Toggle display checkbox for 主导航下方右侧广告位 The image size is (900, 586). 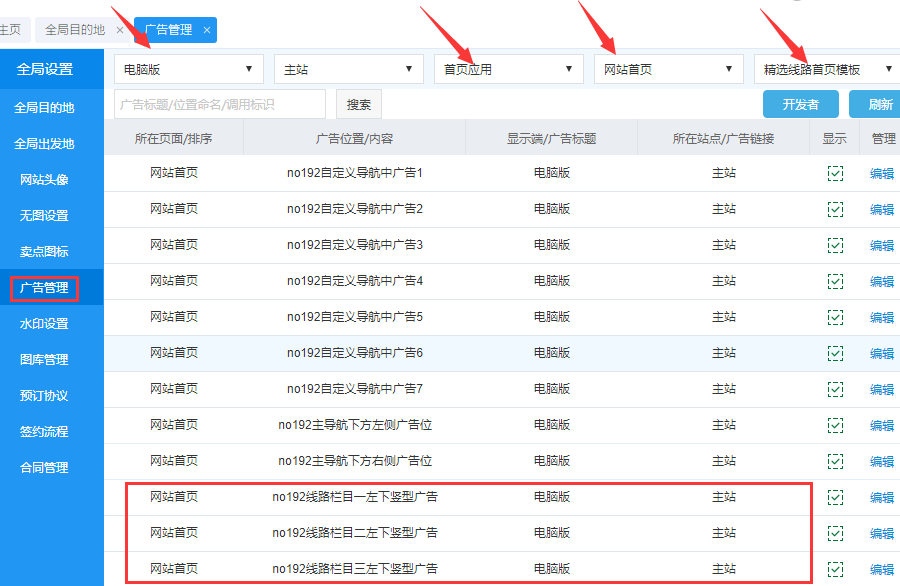(x=835, y=462)
